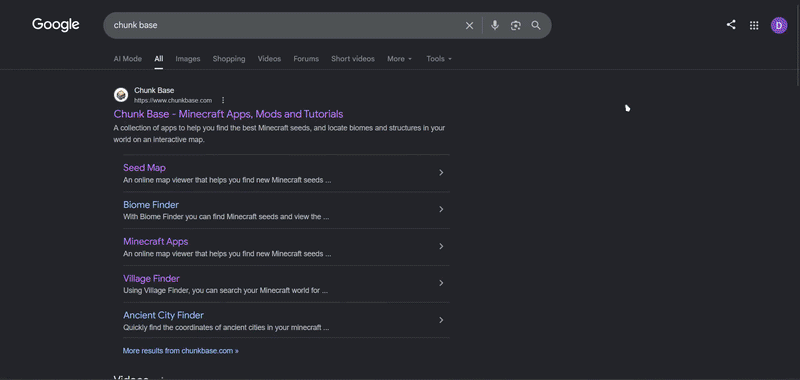Click into the search field containing chunk base

click(286, 25)
